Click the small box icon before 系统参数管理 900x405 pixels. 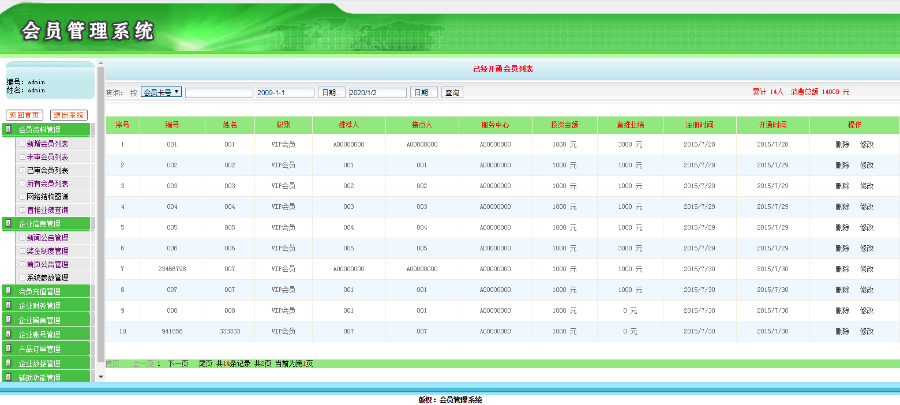click(22, 277)
